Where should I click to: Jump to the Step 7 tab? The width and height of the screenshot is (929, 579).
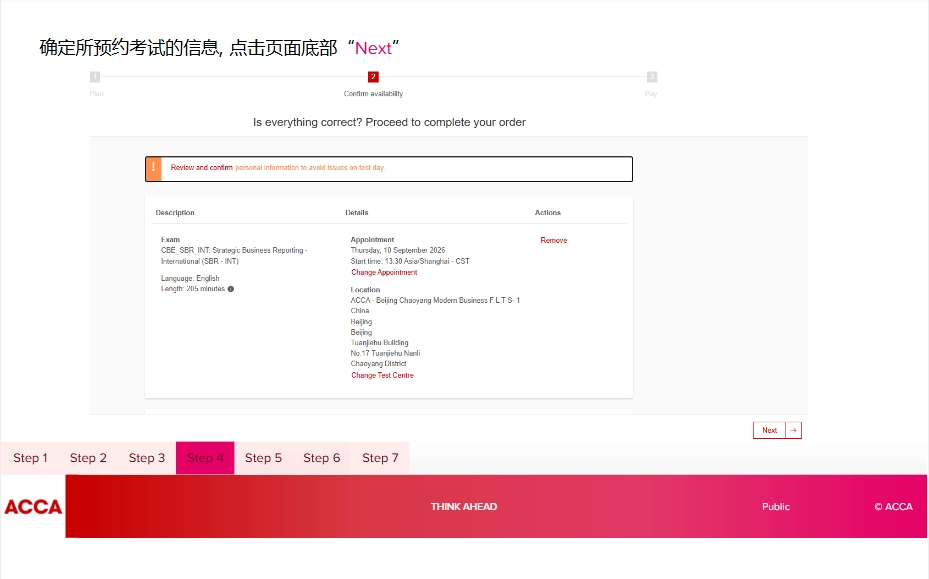pos(380,458)
